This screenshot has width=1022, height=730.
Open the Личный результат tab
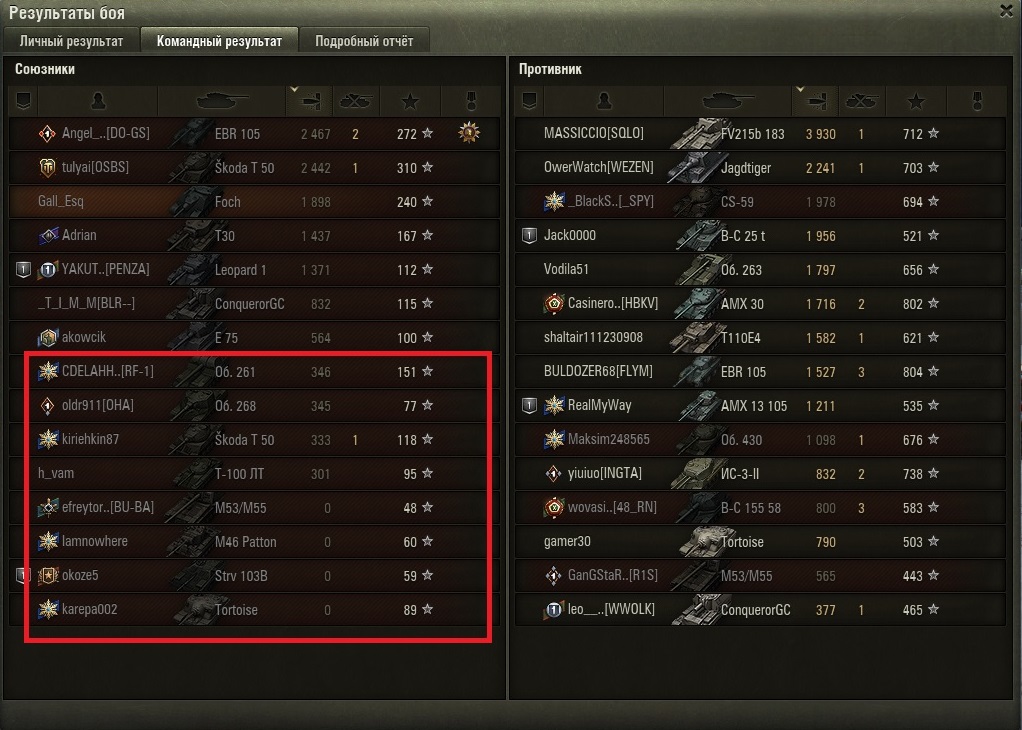coord(72,41)
